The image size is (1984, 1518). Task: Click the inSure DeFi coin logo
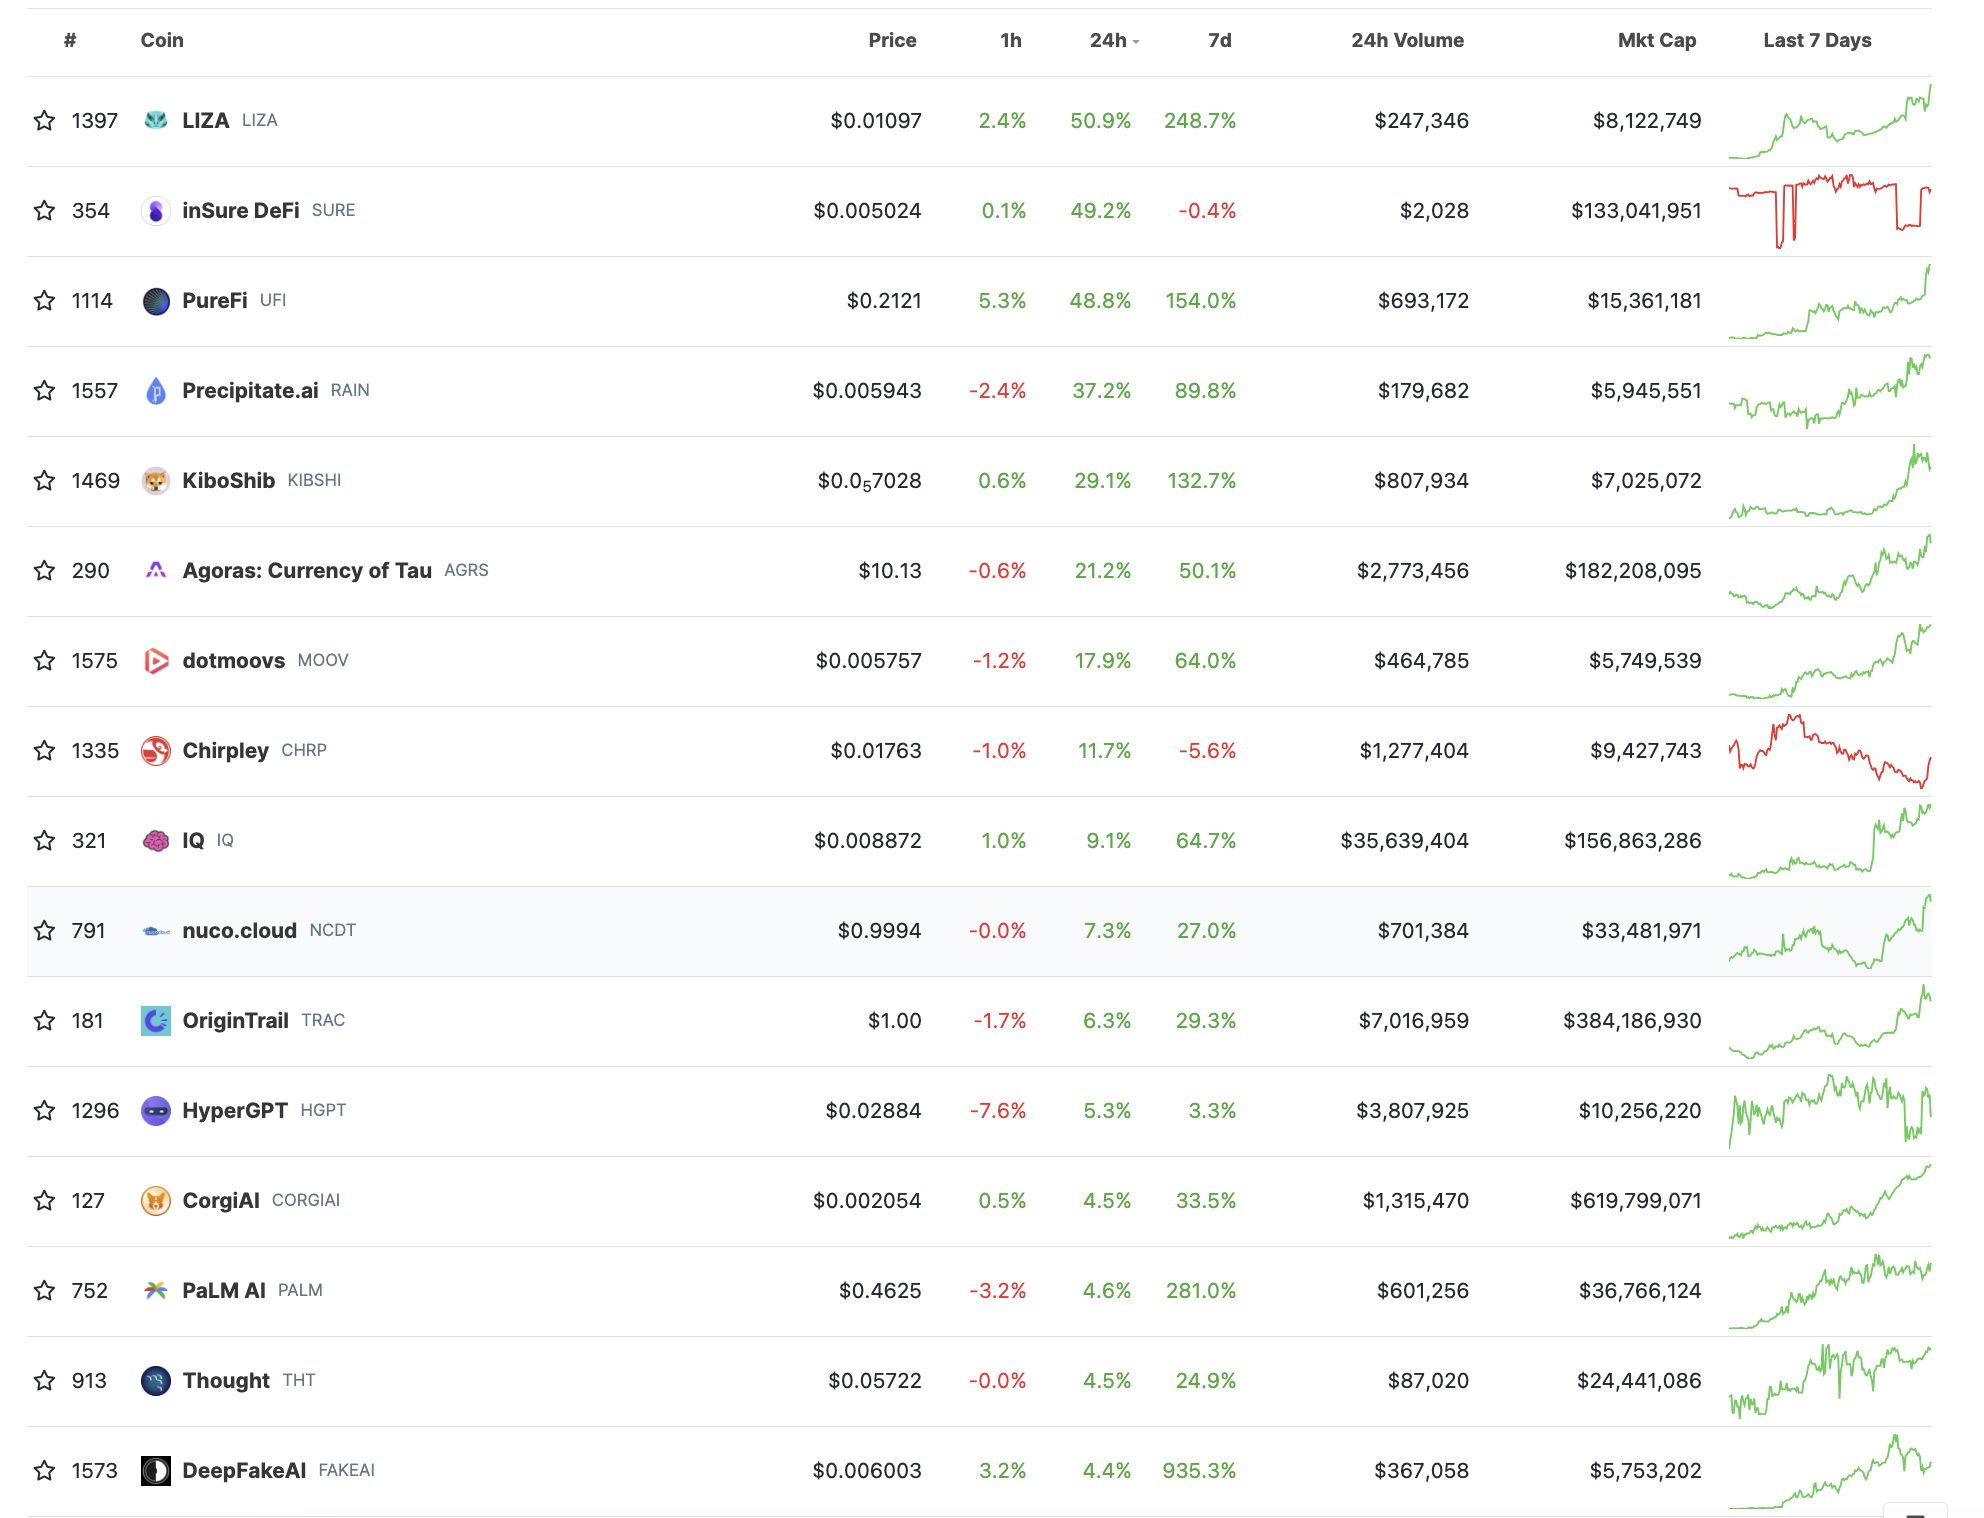coord(156,211)
